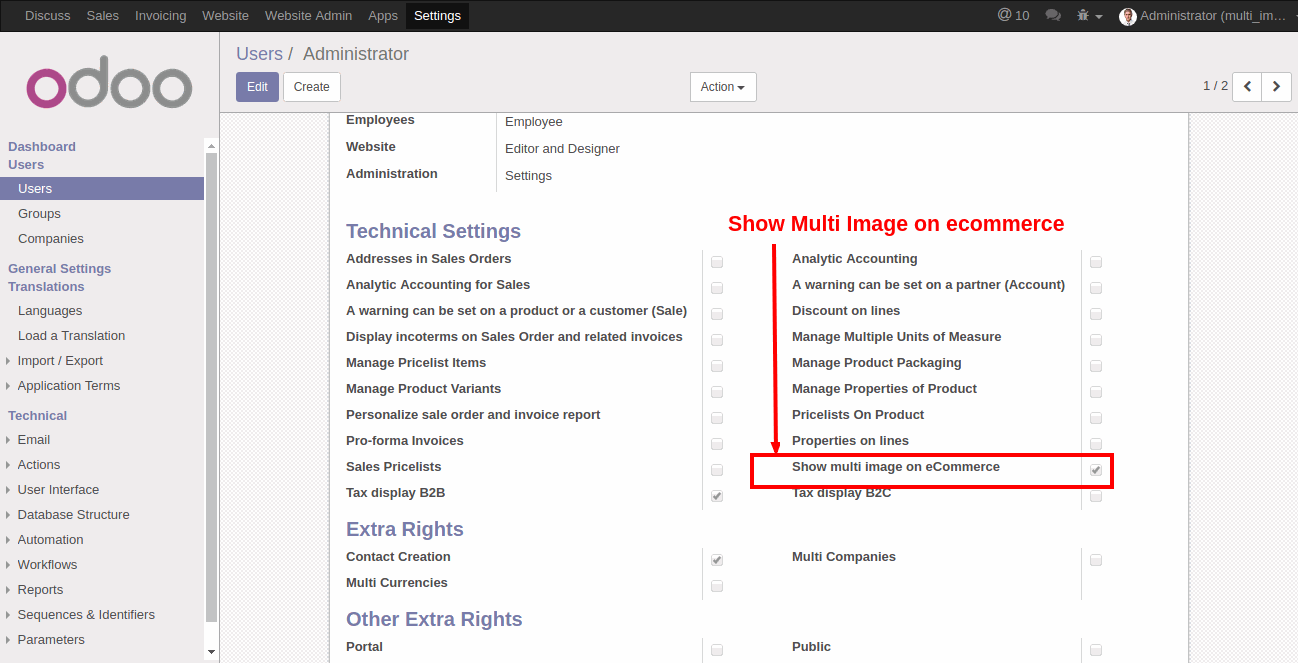Open the Sales menu
Image resolution: width=1298 pixels, height=663 pixels.
(103, 16)
